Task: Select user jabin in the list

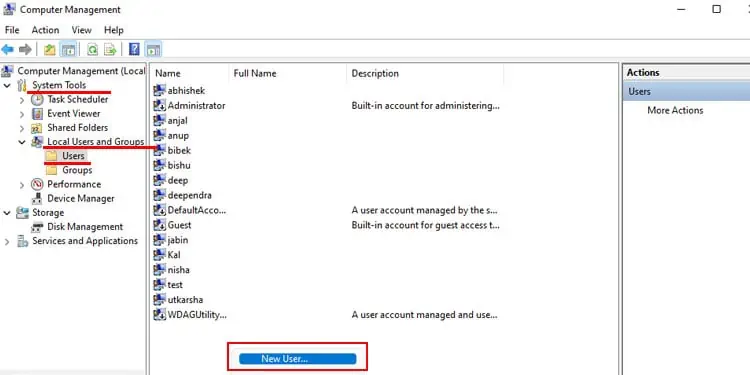Action: point(178,240)
